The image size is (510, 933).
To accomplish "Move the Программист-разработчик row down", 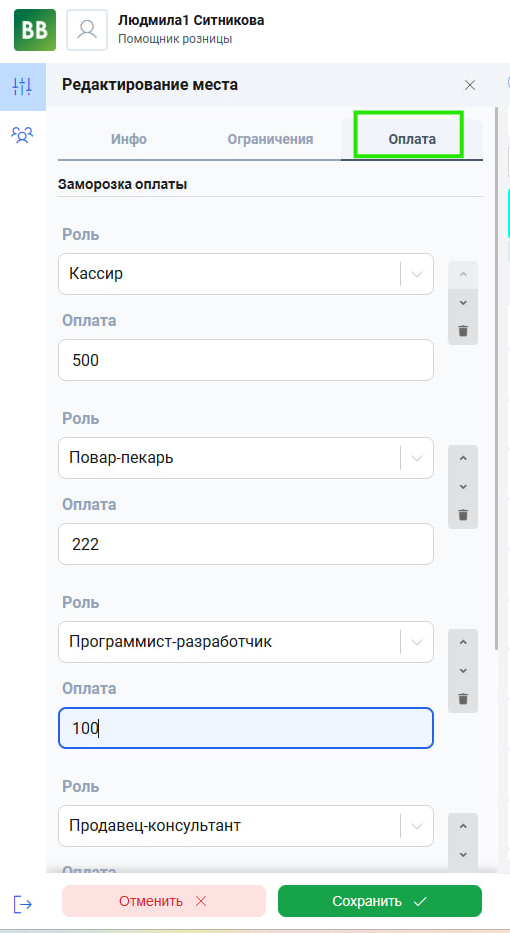I will coord(463,671).
